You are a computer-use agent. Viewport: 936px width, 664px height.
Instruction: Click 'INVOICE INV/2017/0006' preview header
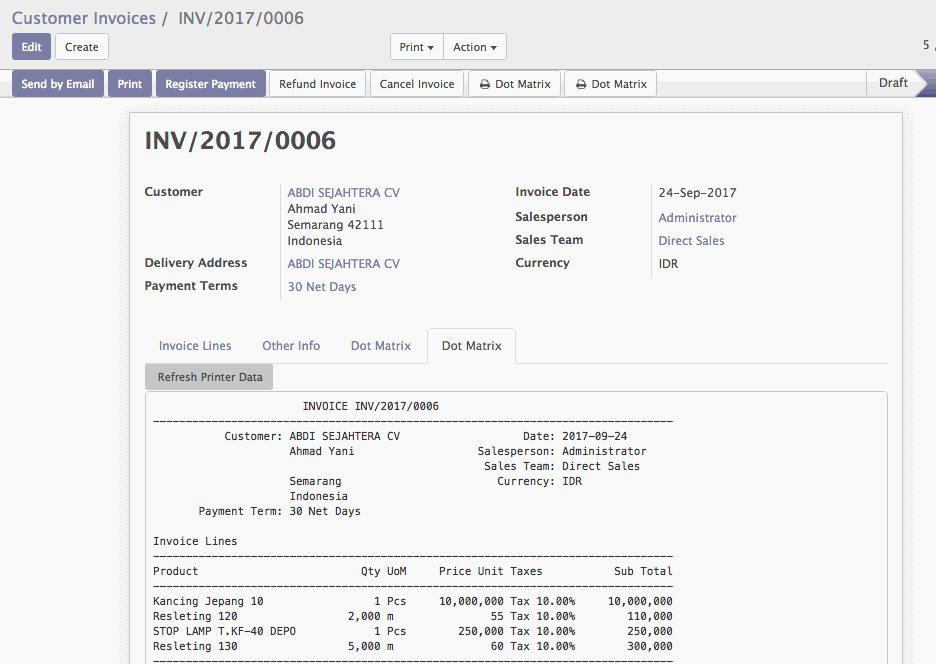tap(371, 406)
